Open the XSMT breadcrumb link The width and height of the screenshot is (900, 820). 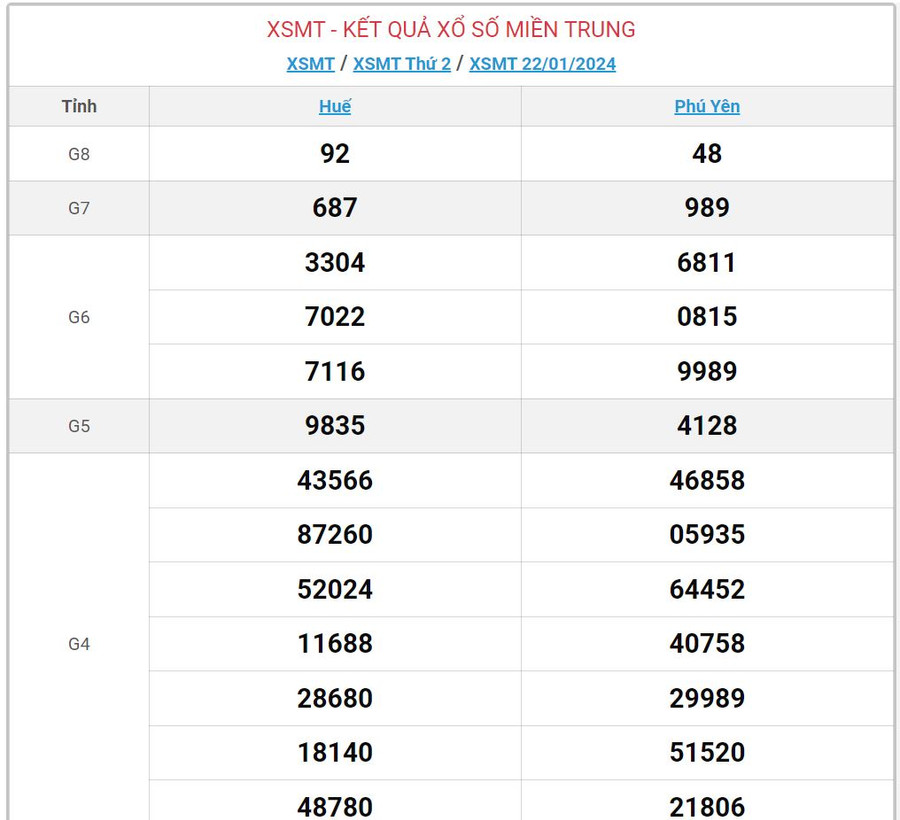click(310, 64)
